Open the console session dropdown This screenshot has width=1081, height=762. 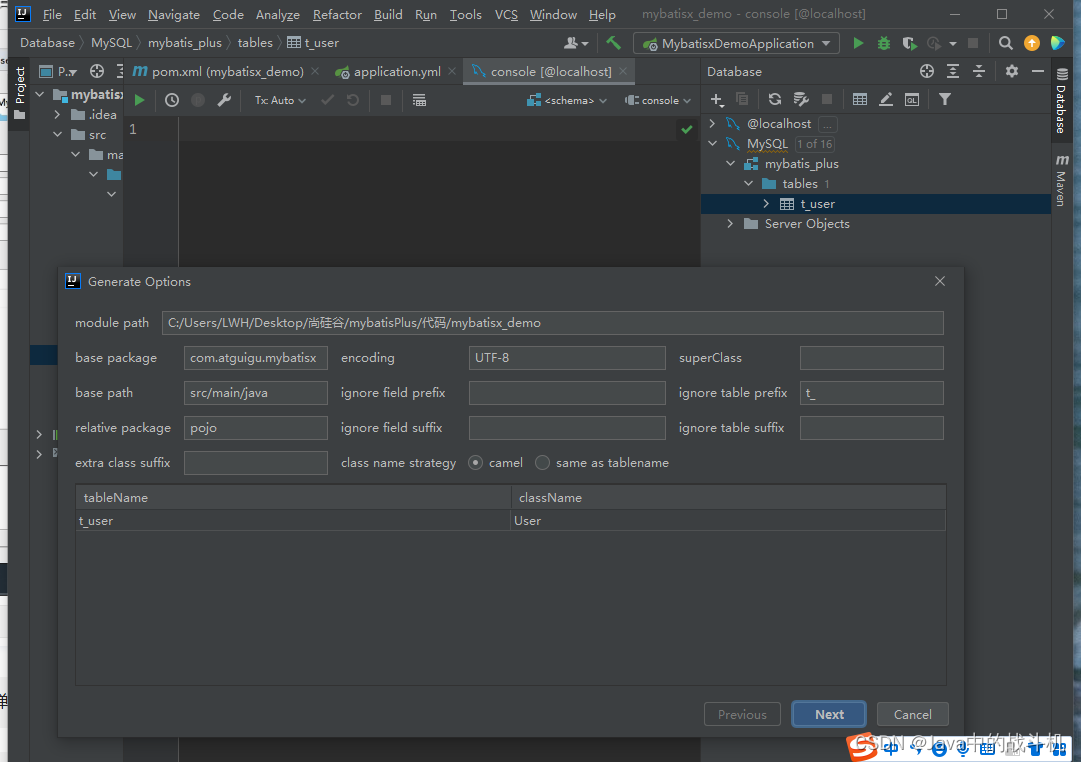[x=658, y=100]
